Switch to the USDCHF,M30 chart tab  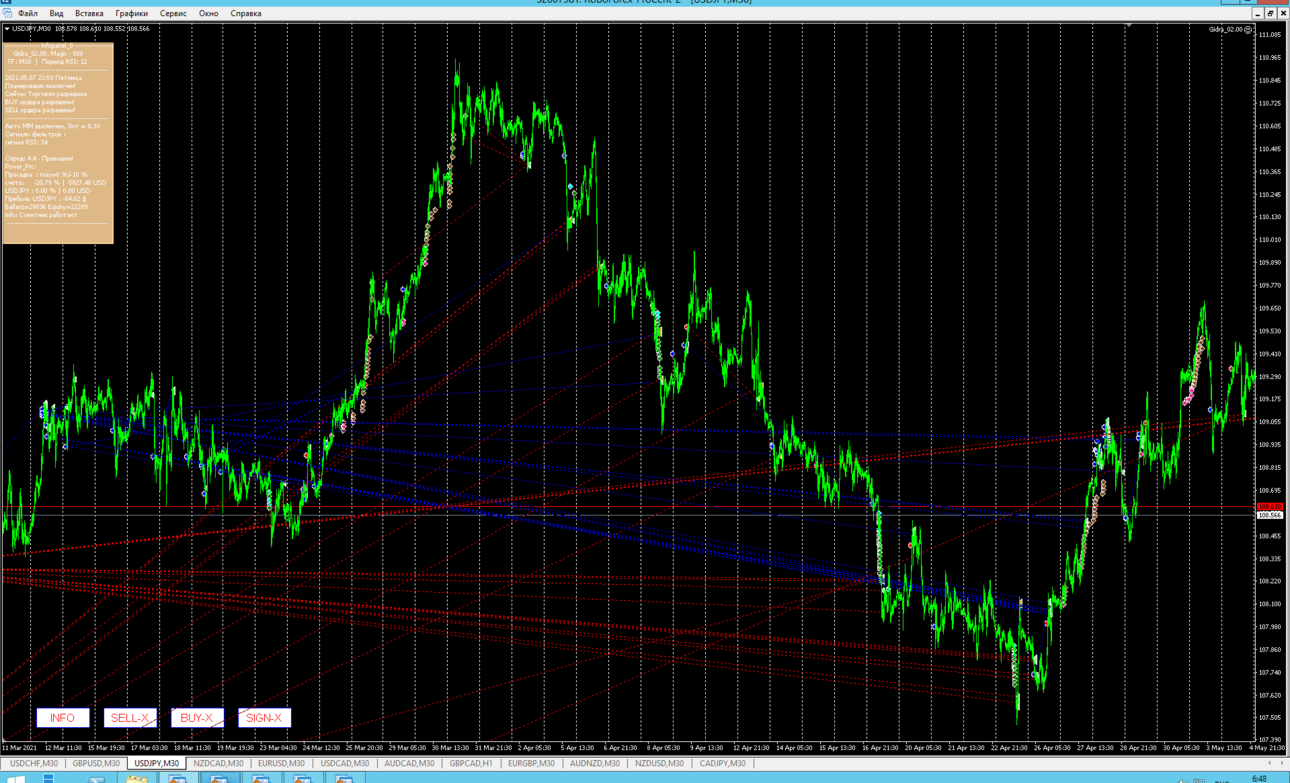pos(34,763)
